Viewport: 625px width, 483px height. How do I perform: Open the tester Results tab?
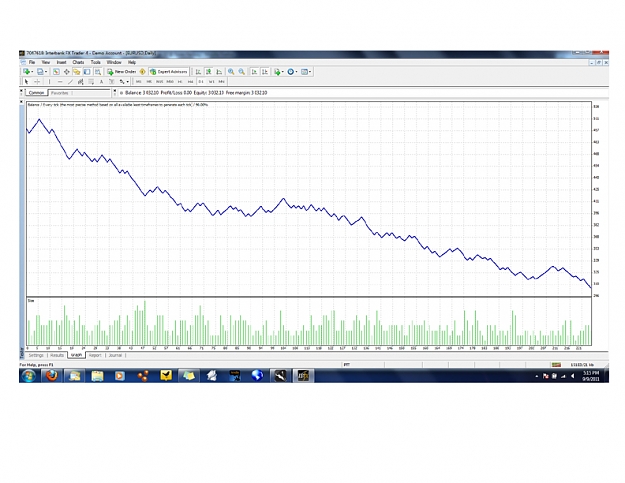click(x=57, y=355)
